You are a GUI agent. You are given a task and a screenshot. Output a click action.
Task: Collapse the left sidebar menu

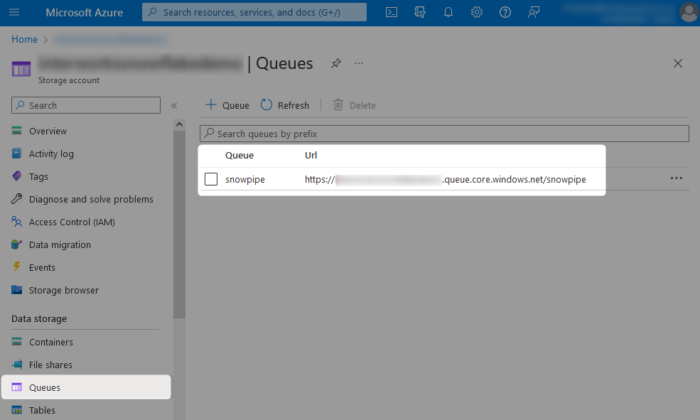click(174, 105)
